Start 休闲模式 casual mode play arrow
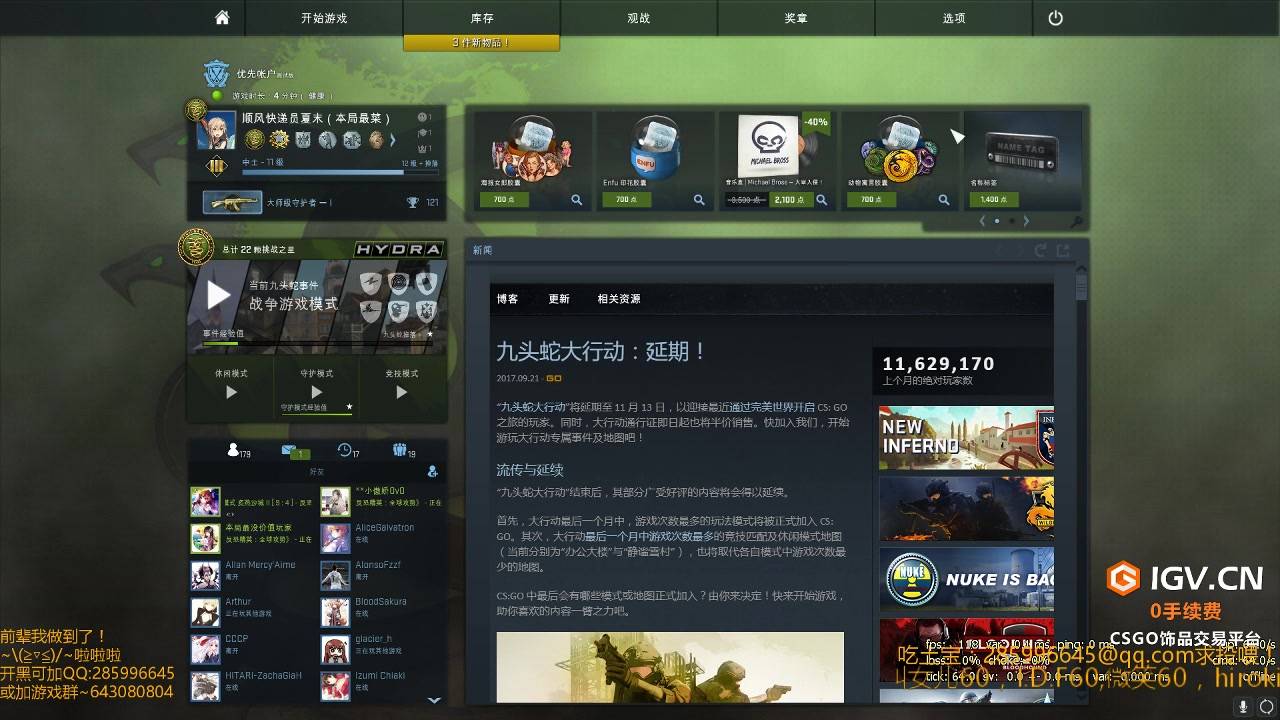Image resolution: width=1280 pixels, height=720 pixels. coord(231,393)
